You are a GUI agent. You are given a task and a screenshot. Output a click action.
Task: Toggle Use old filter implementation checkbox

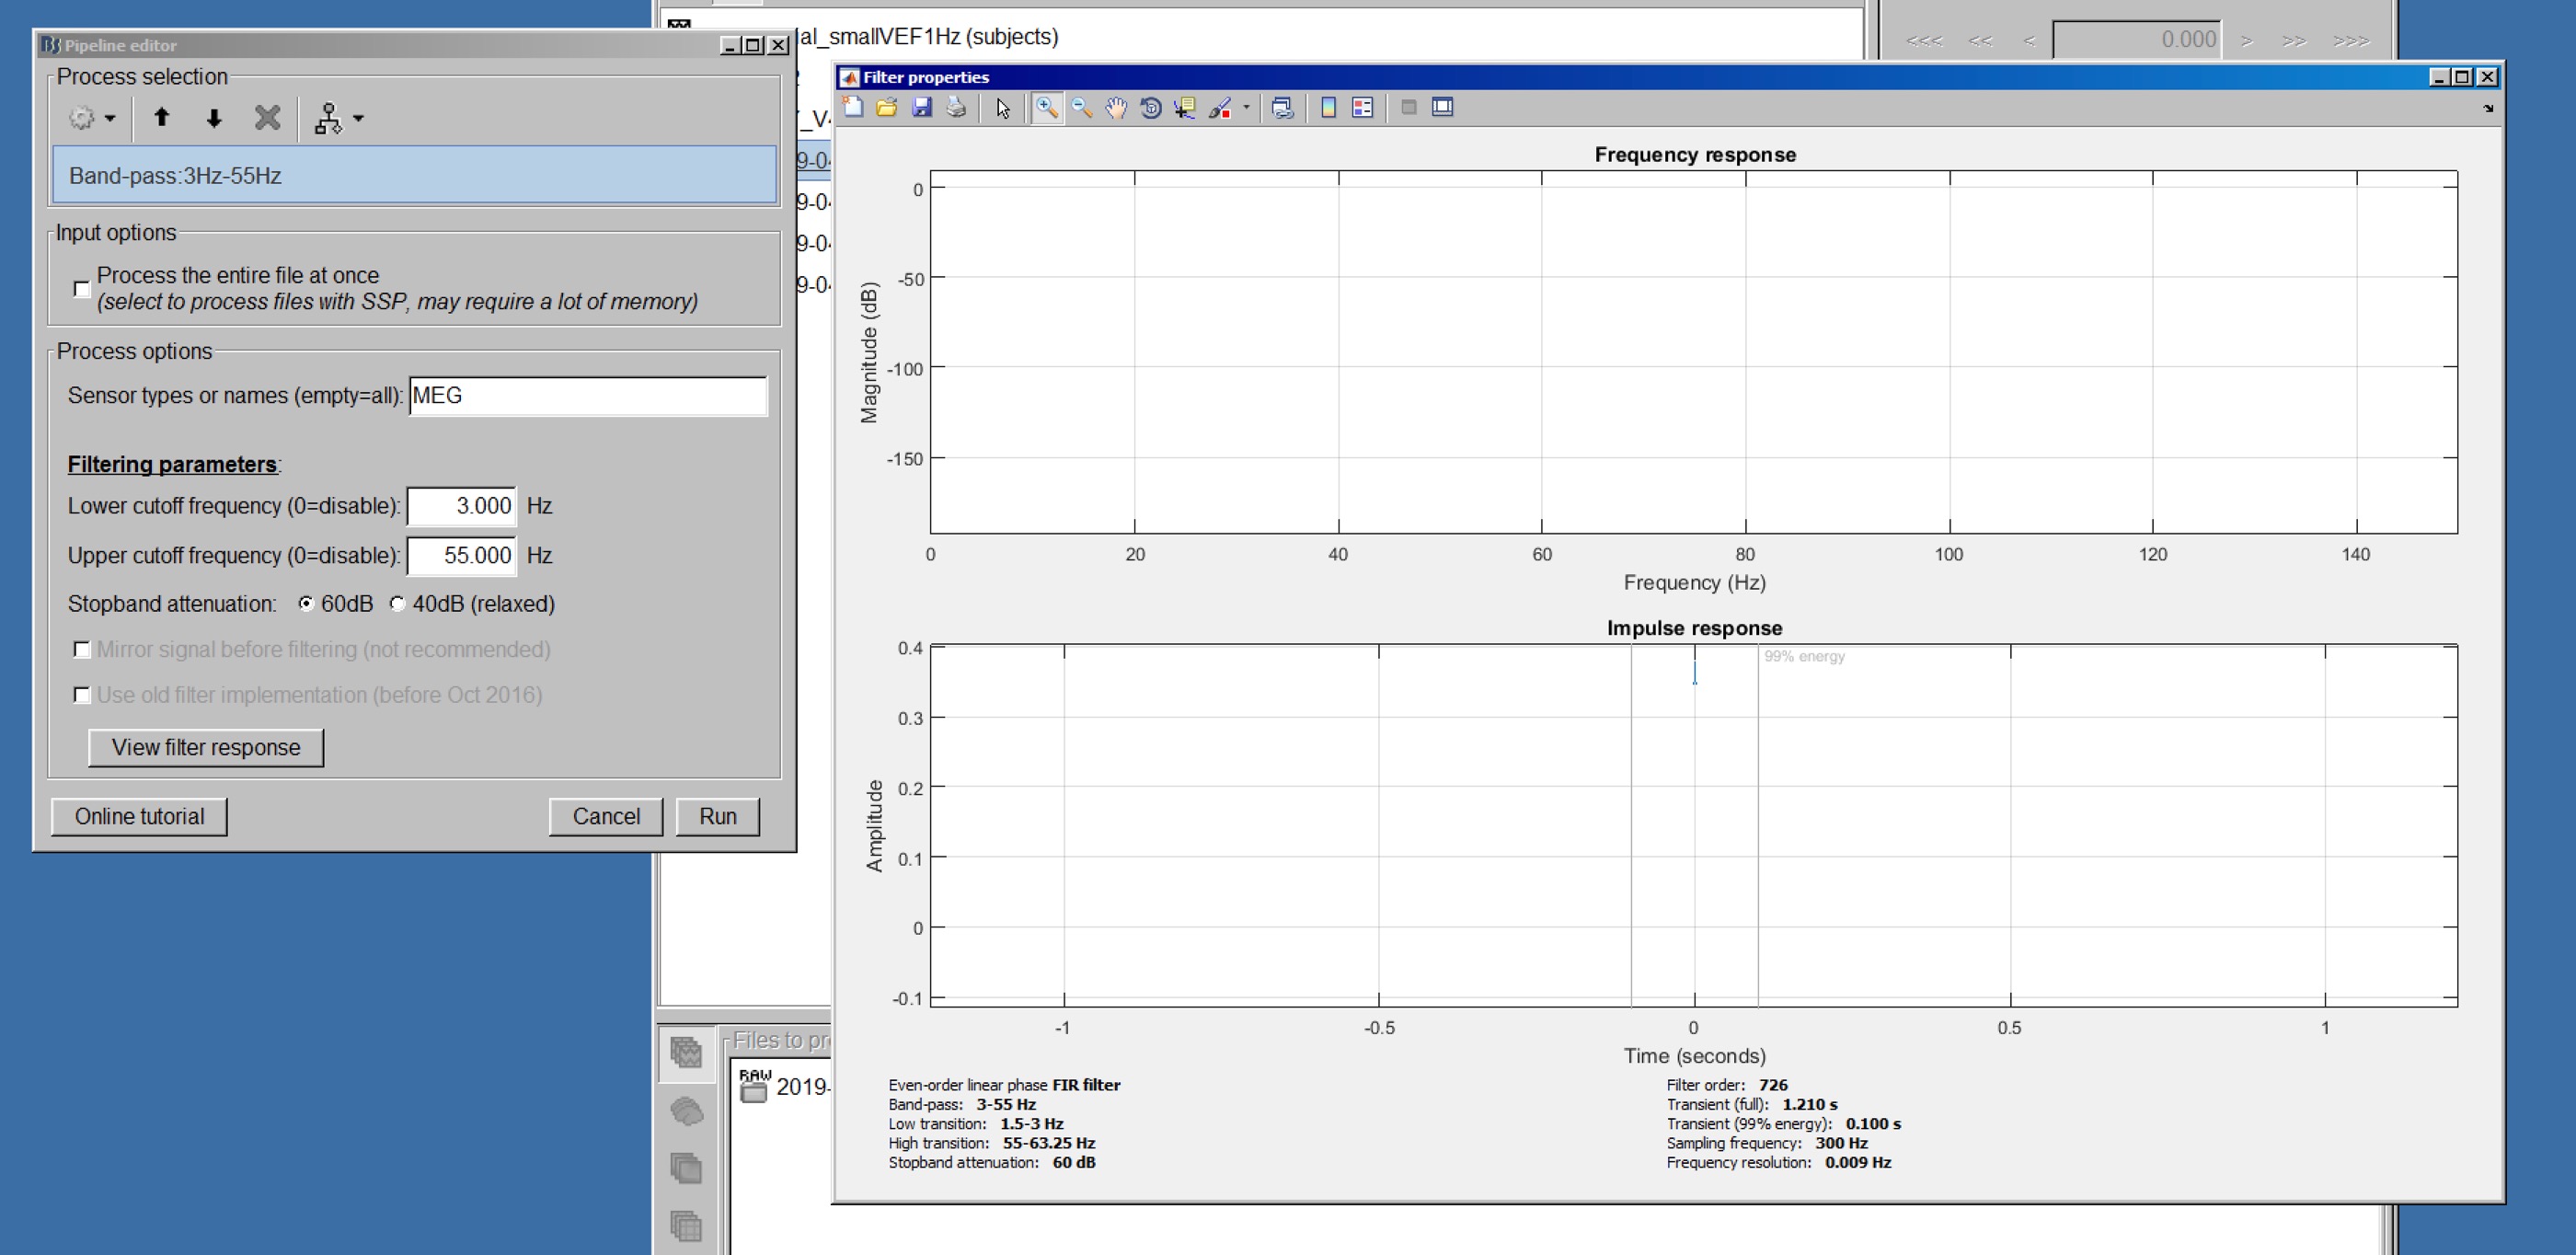pyautogui.click(x=82, y=695)
